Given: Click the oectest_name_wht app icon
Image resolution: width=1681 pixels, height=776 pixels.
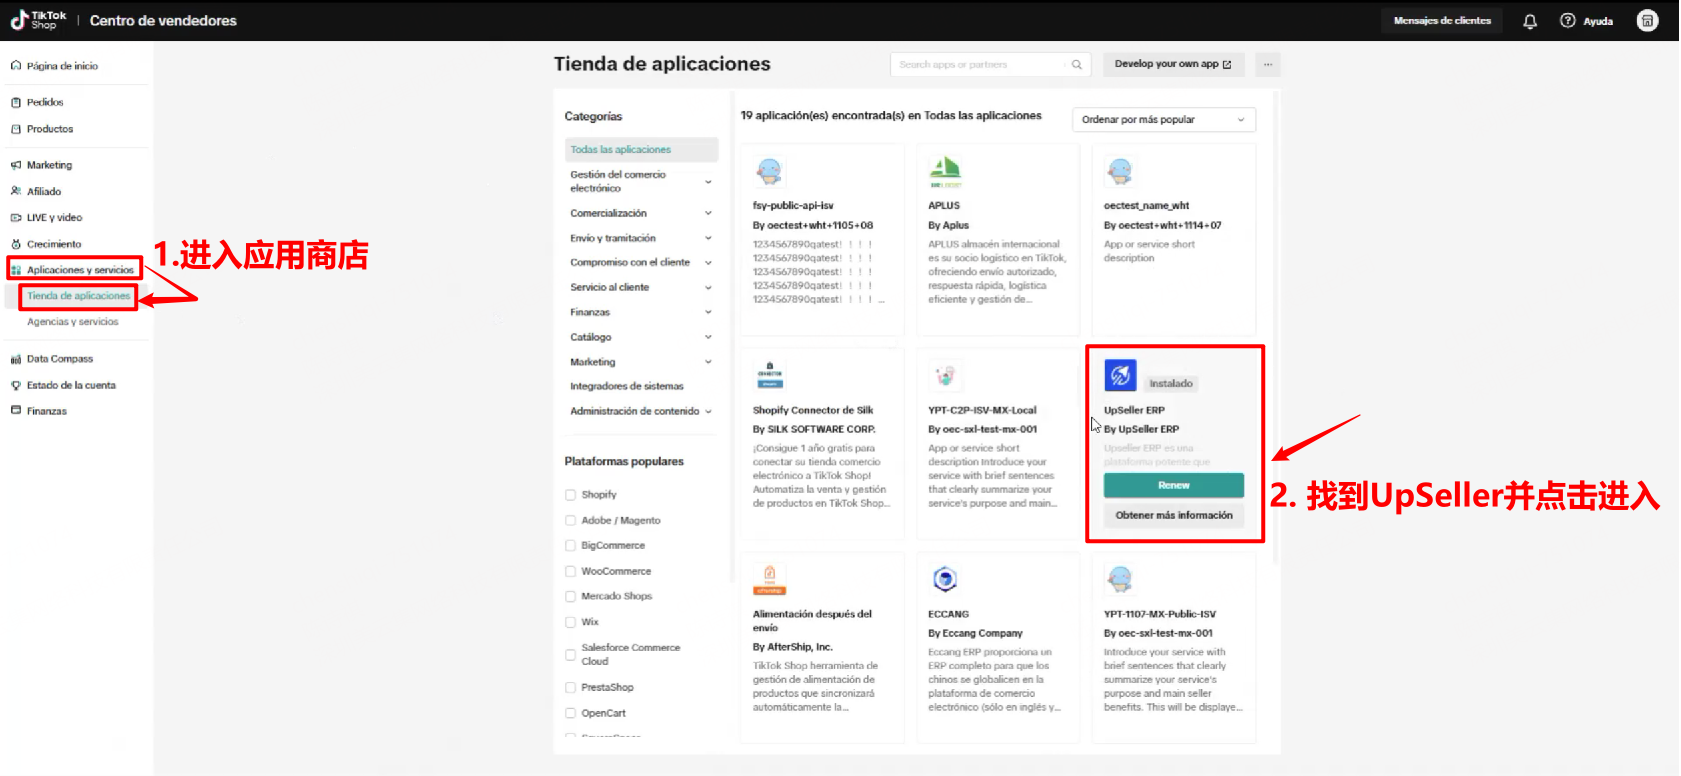Looking at the screenshot, I should [1120, 171].
